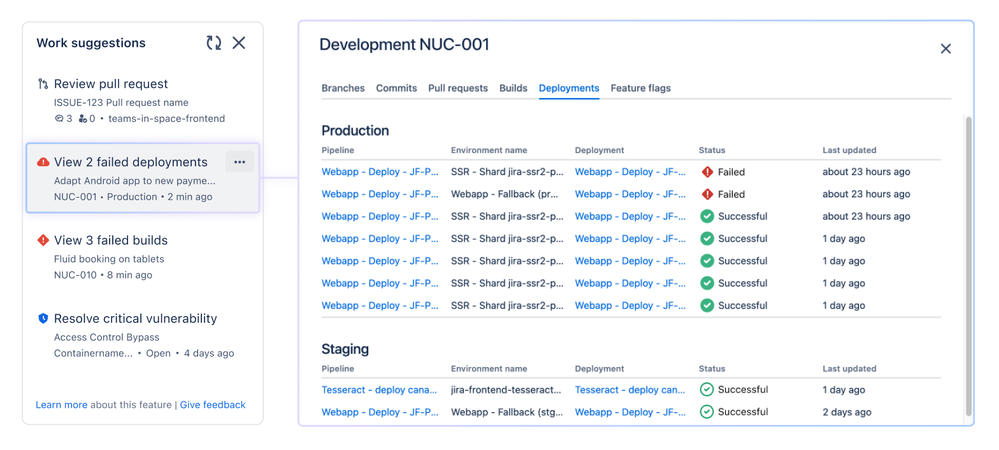The image size is (999, 450).
Task: Click the Deployments panel vertical scrollbar
Action: [969, 266]
